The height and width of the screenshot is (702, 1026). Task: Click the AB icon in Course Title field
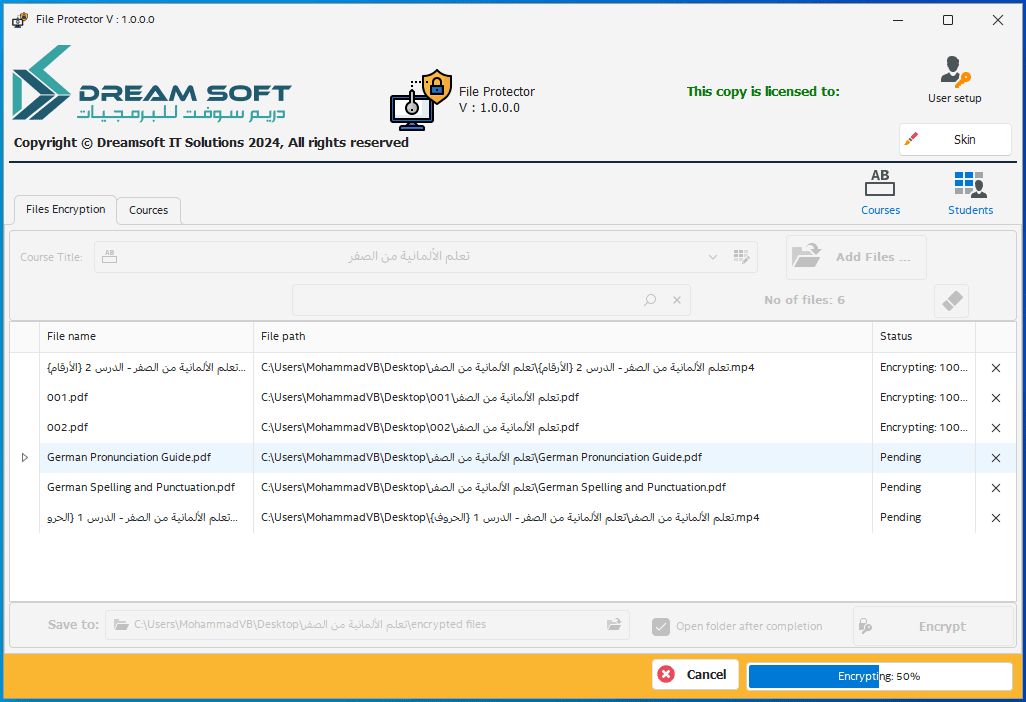[110, 256]
